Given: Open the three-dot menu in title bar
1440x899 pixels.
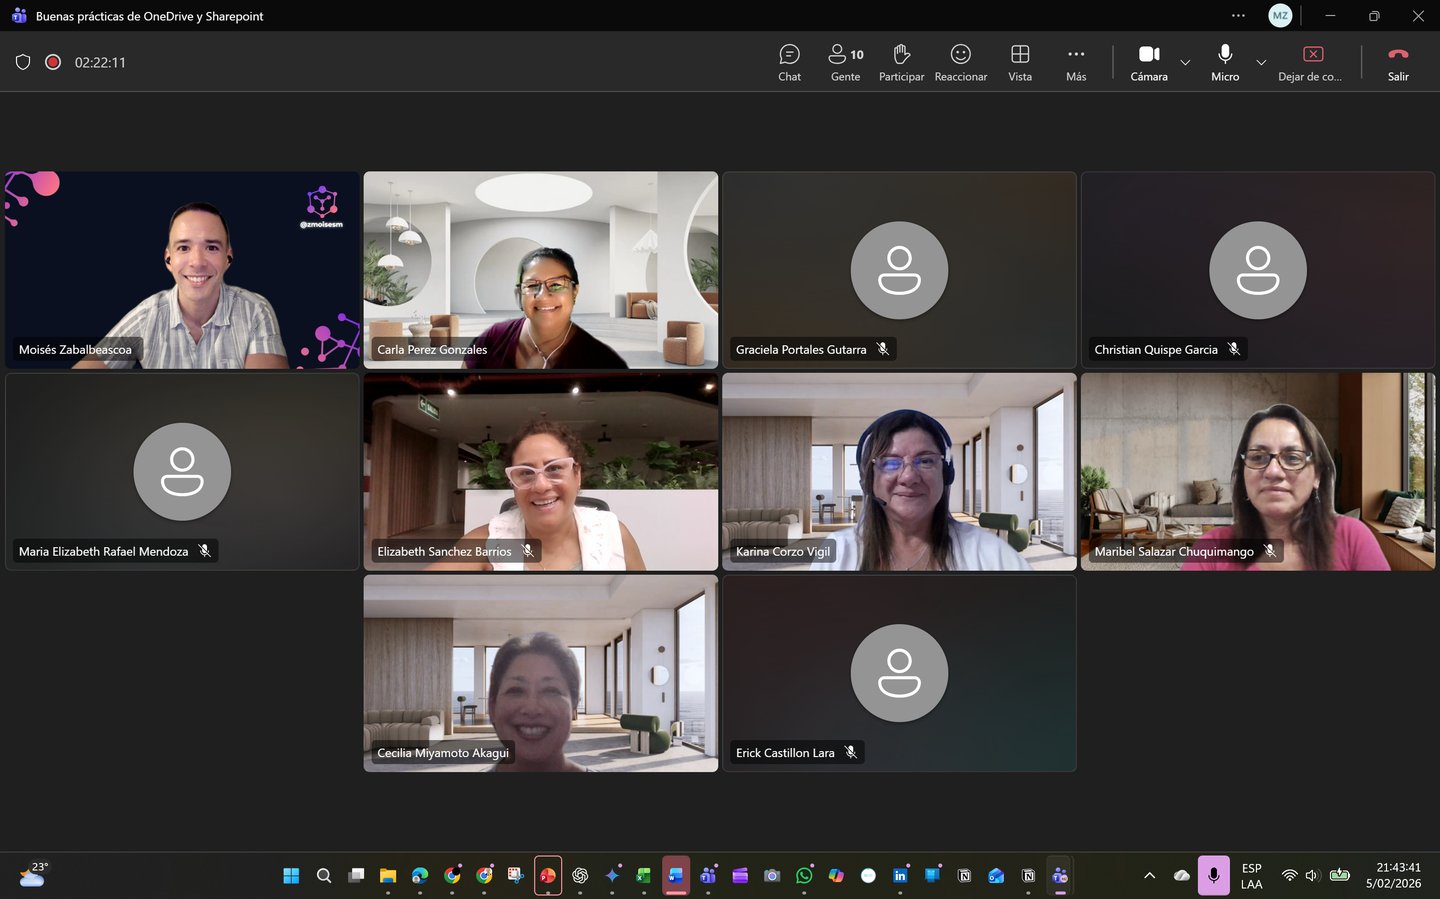Looking at the screenshot, I should 1238,15.
